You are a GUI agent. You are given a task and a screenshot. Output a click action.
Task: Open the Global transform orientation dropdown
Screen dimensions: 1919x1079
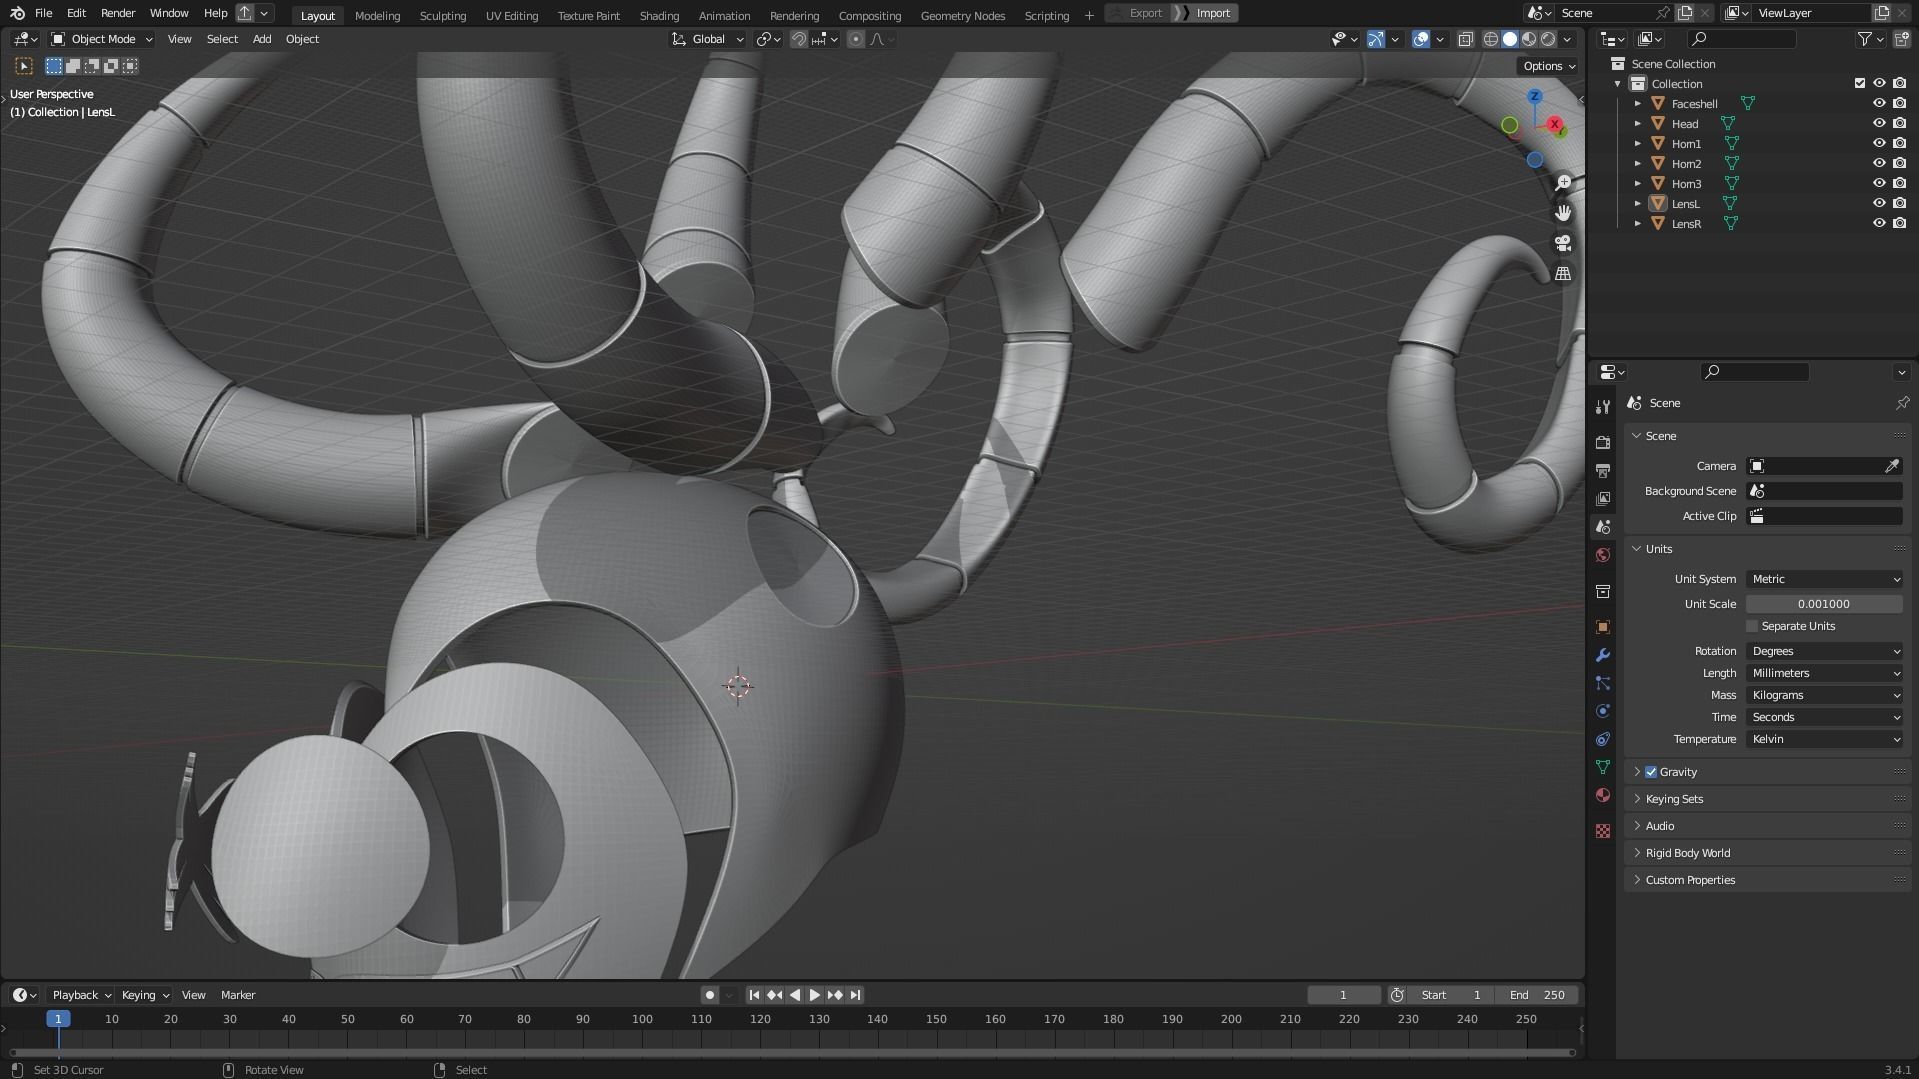(x=707, y=39)
